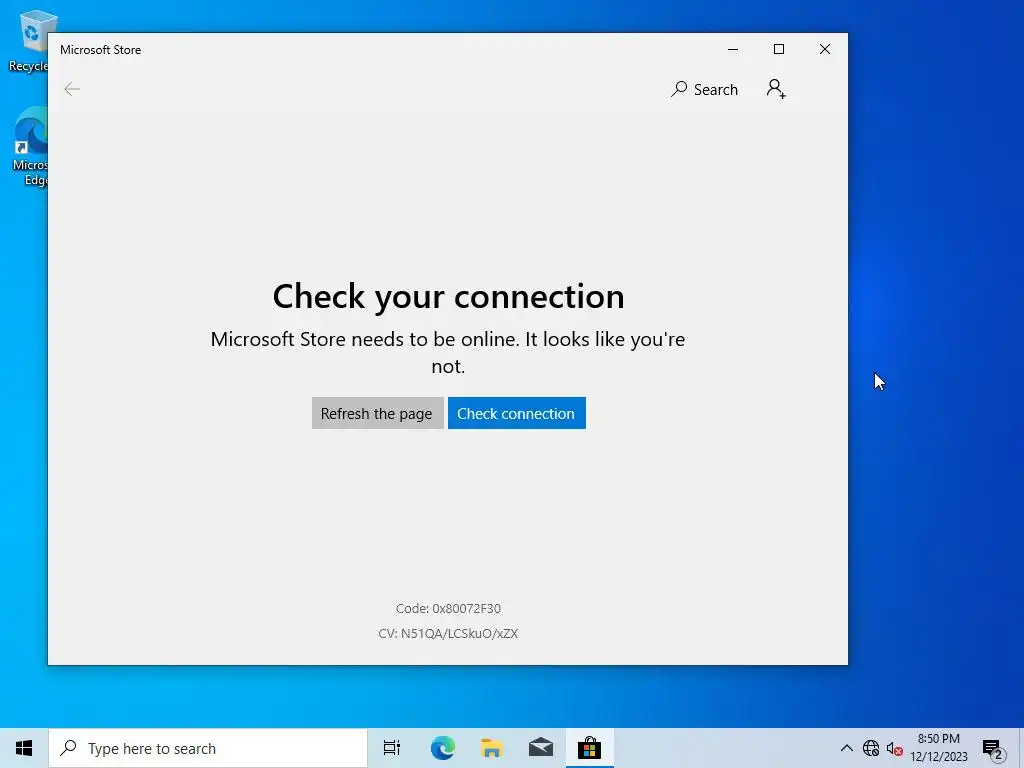Open the clock showing 8:50 PM
1024x768 pixels.
(x=939, y=748)
